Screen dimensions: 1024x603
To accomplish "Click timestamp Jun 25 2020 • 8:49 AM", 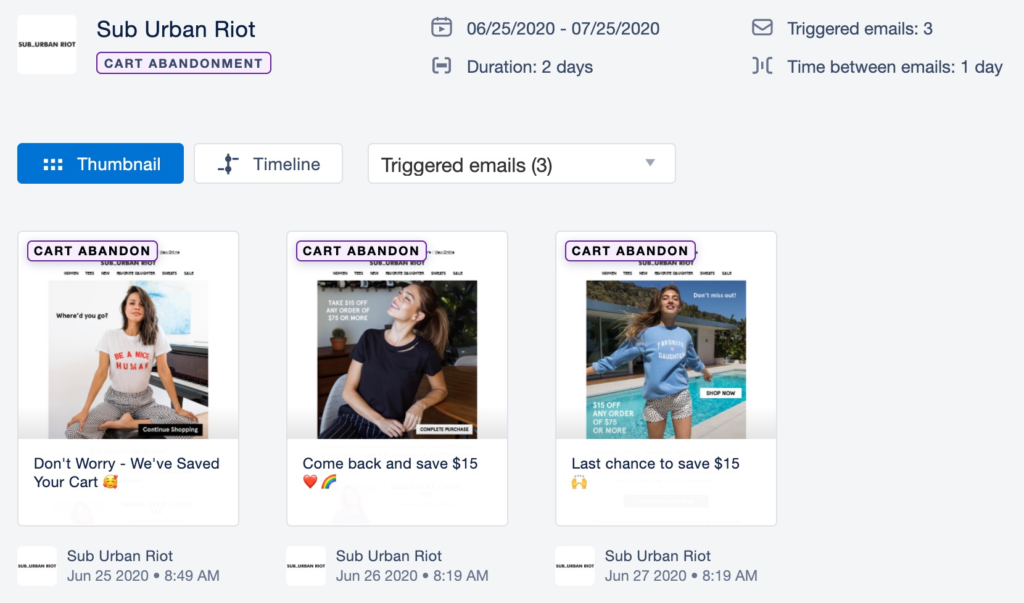I will coord(143,576).
